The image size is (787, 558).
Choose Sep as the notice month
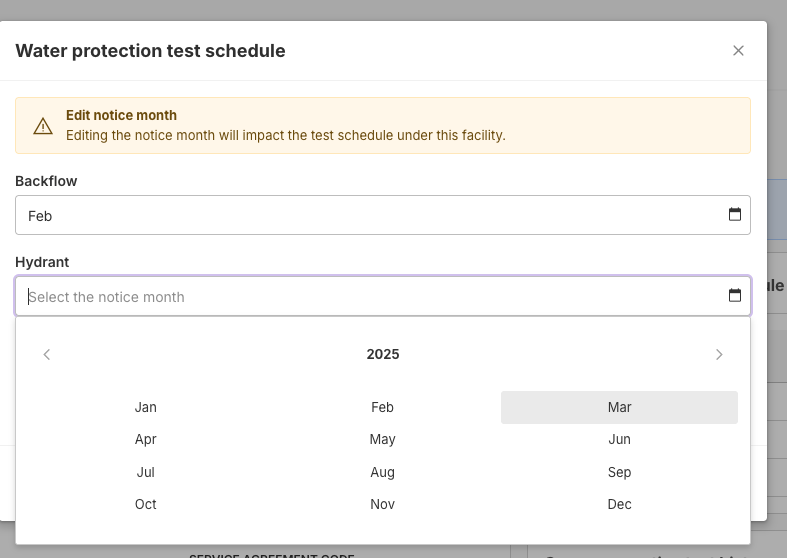point(619,472)
